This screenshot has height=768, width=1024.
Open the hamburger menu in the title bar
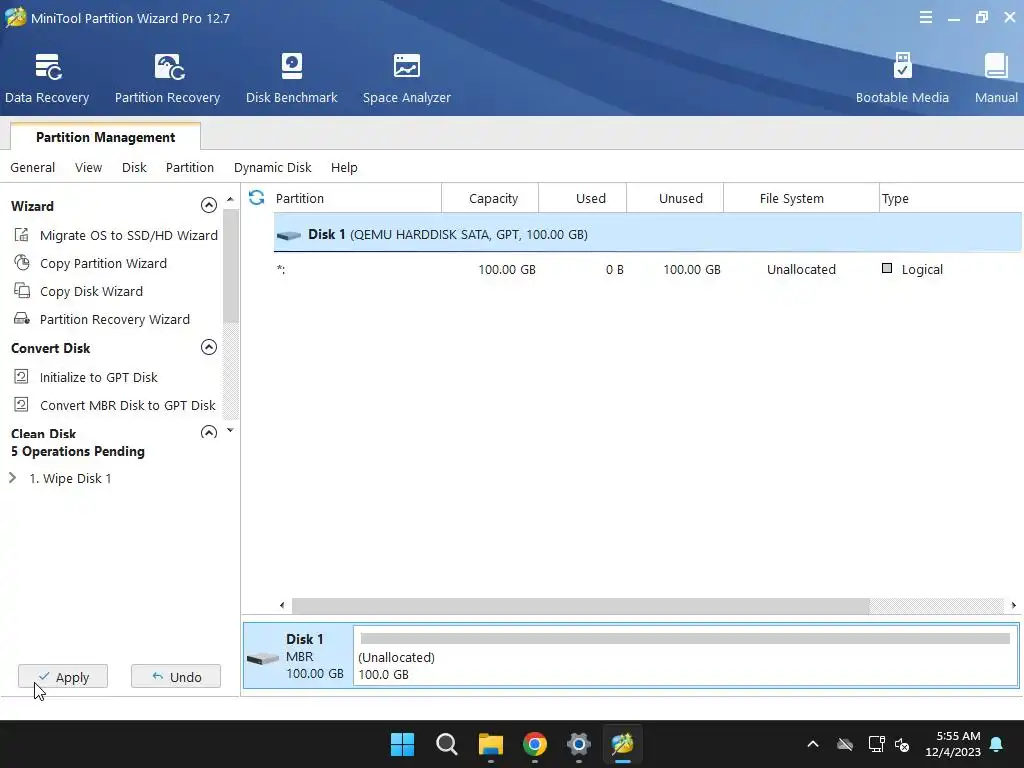pyautogui.click(x=925, y=18)
